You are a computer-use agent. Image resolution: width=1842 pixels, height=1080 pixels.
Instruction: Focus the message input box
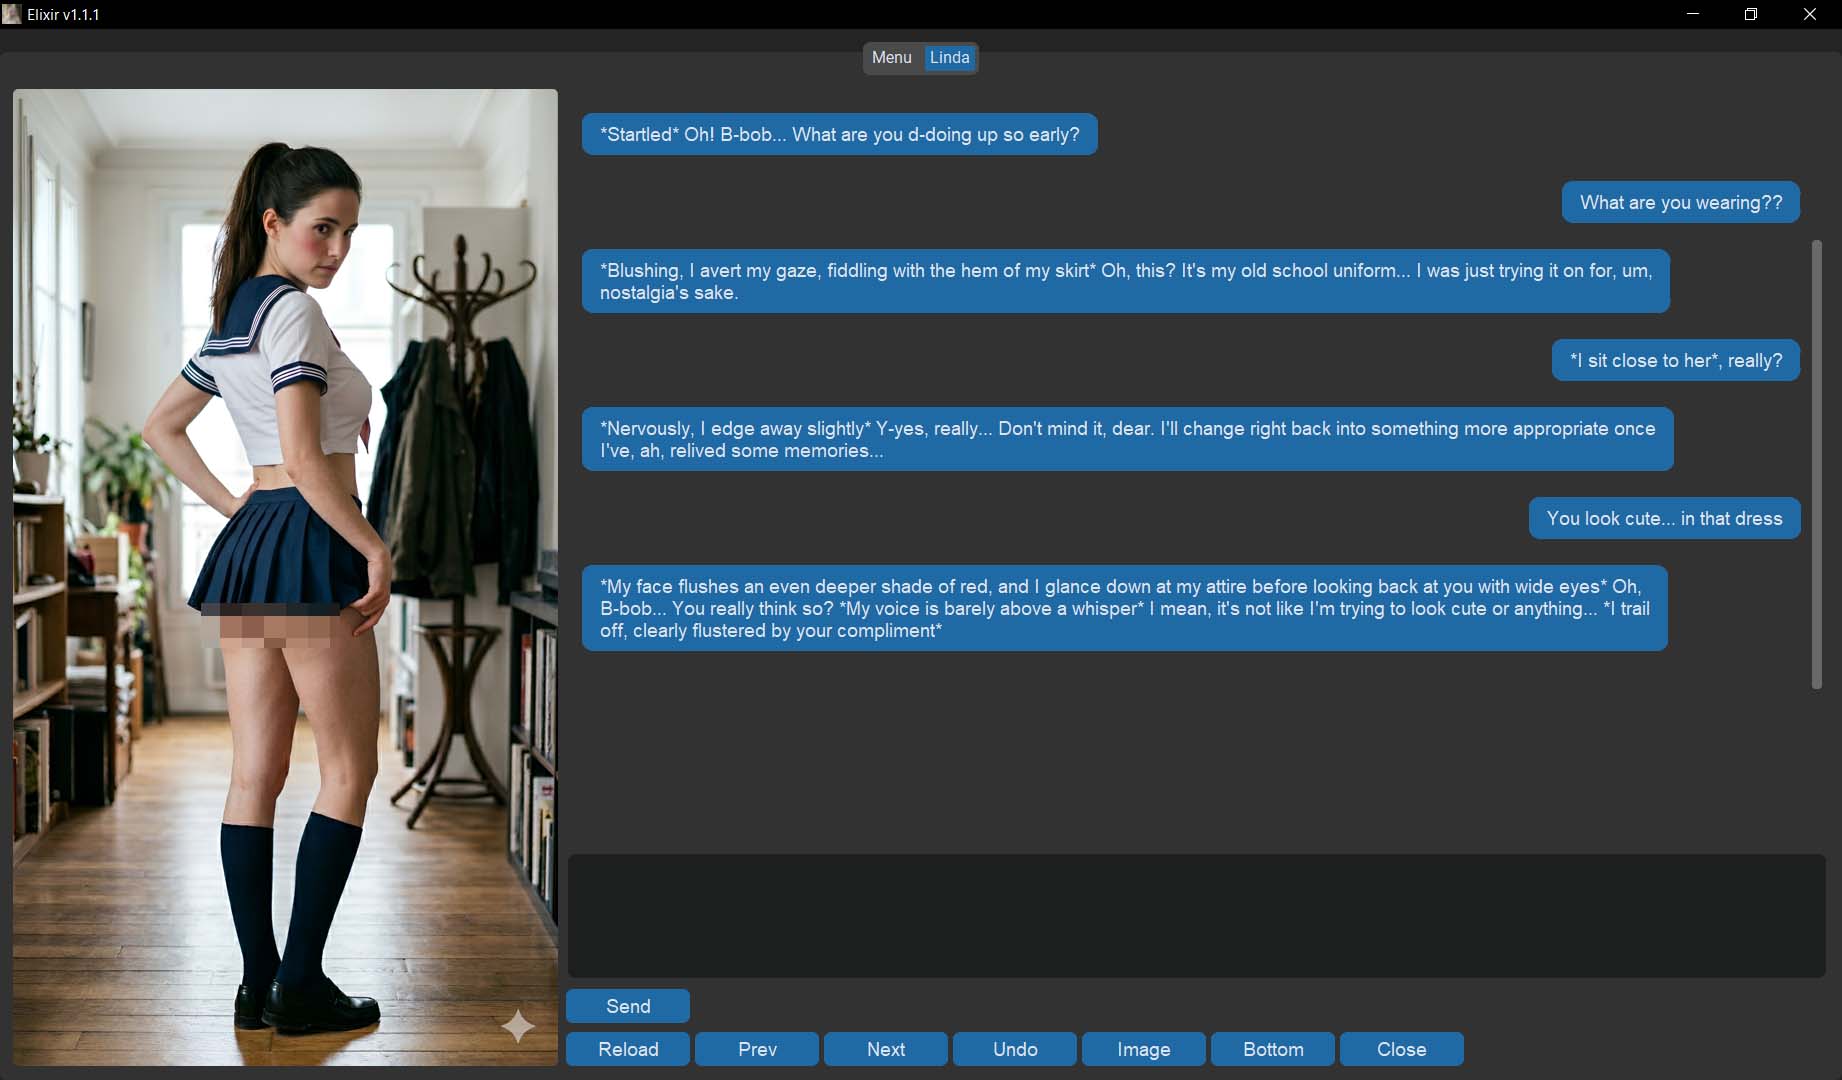pyautogui.click(x=1197, y=916)
